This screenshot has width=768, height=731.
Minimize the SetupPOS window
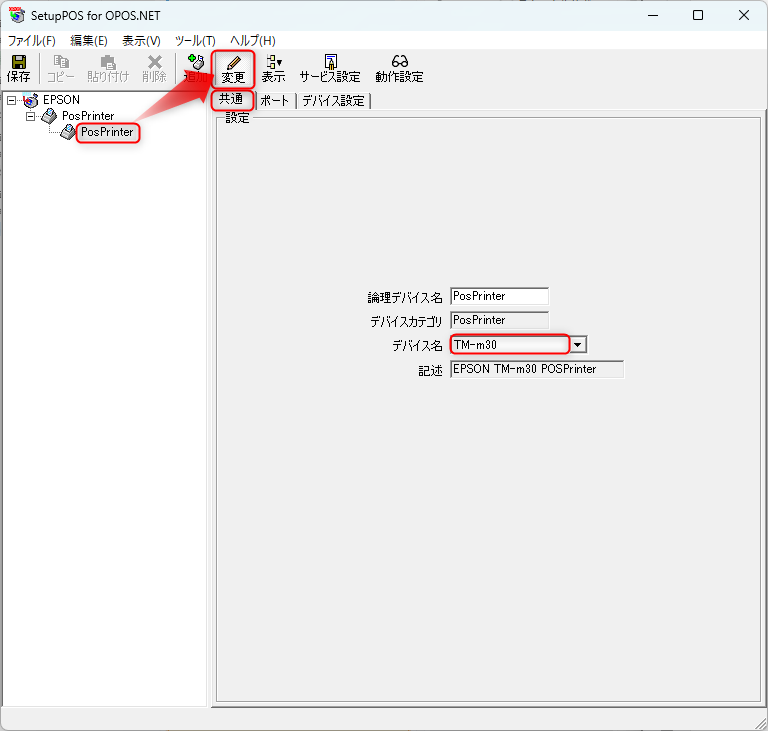point(653,15)
